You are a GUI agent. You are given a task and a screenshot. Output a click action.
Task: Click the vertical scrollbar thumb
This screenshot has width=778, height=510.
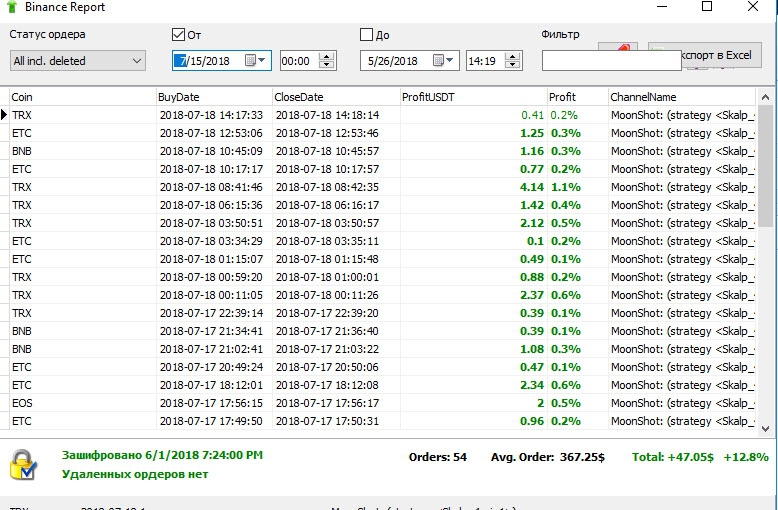pos(765,166)
